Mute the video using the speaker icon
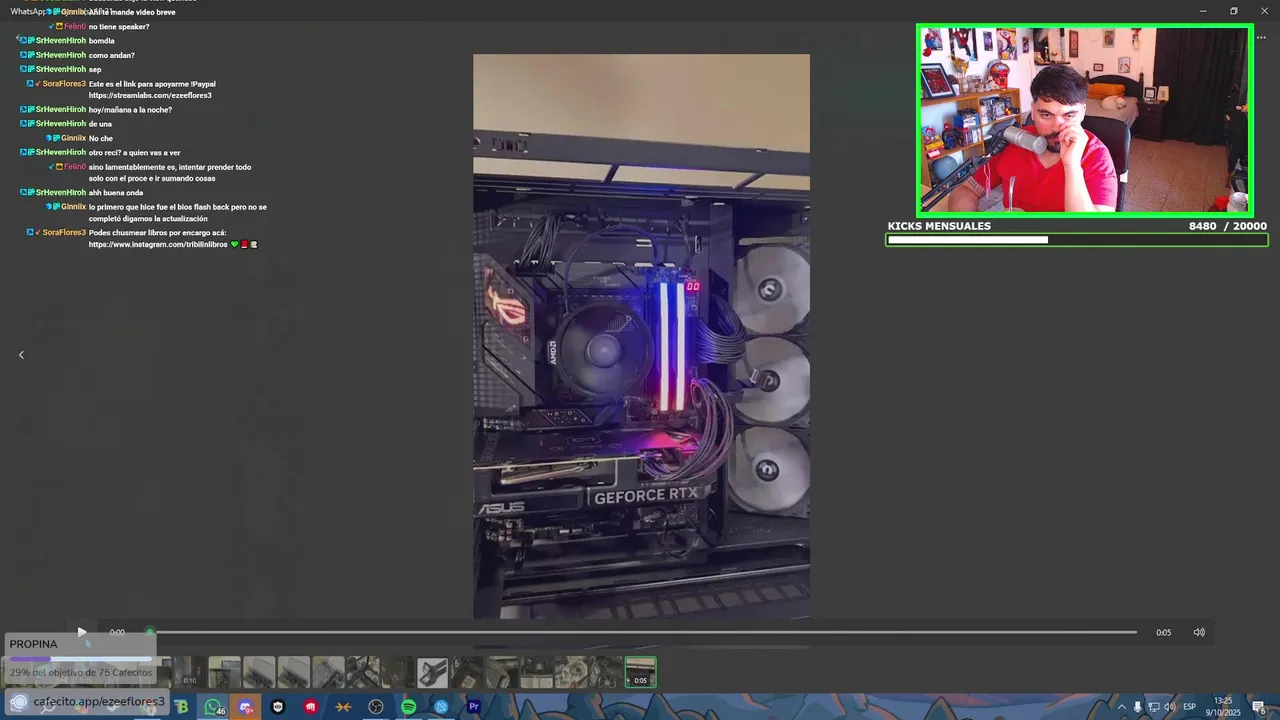Image resolution: width=1280 pixels, height=720 pixels. [1199, 632]
